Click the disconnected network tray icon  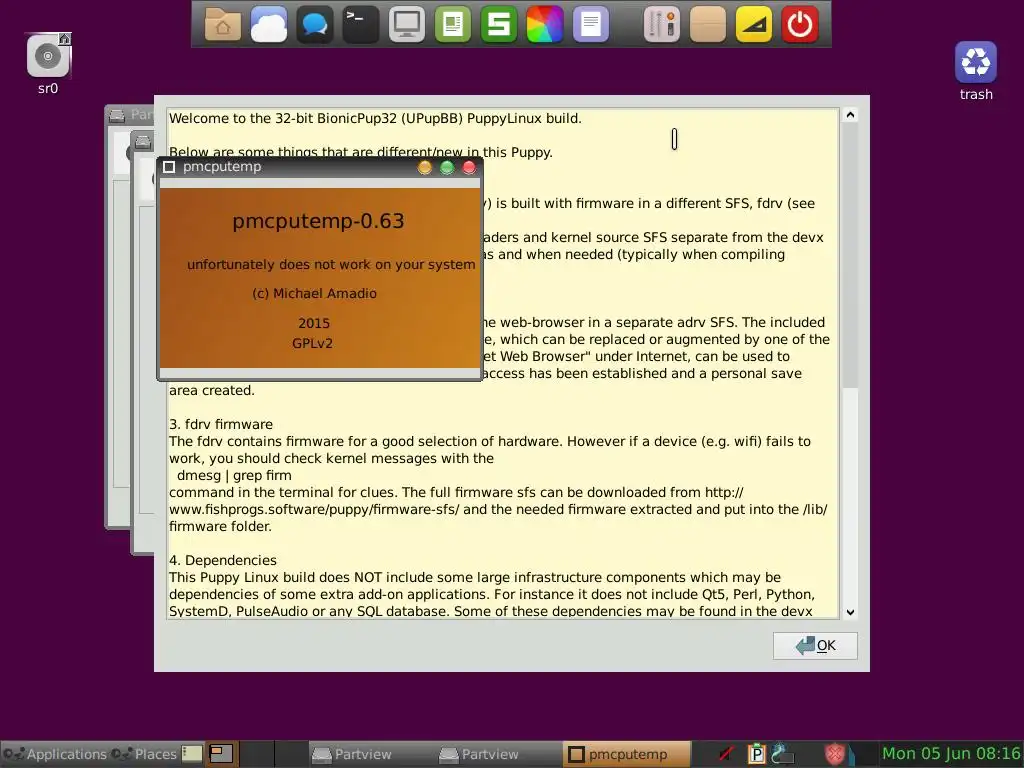(726, 754)
